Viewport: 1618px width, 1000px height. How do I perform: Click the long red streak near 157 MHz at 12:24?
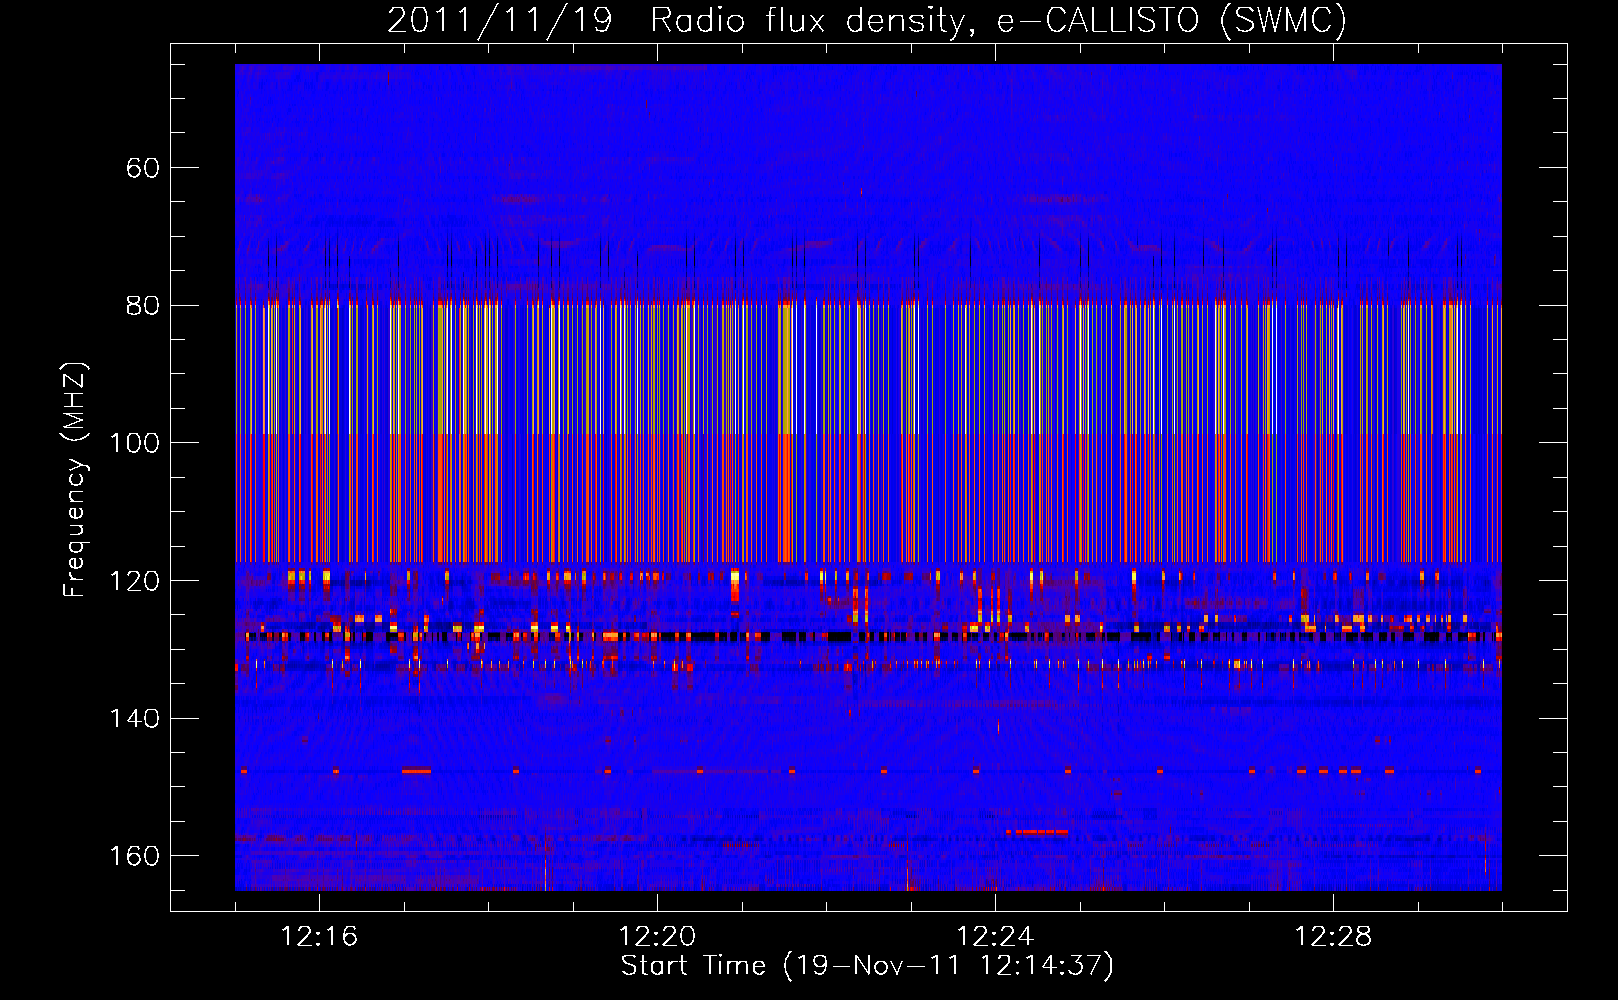(1037, 832)
